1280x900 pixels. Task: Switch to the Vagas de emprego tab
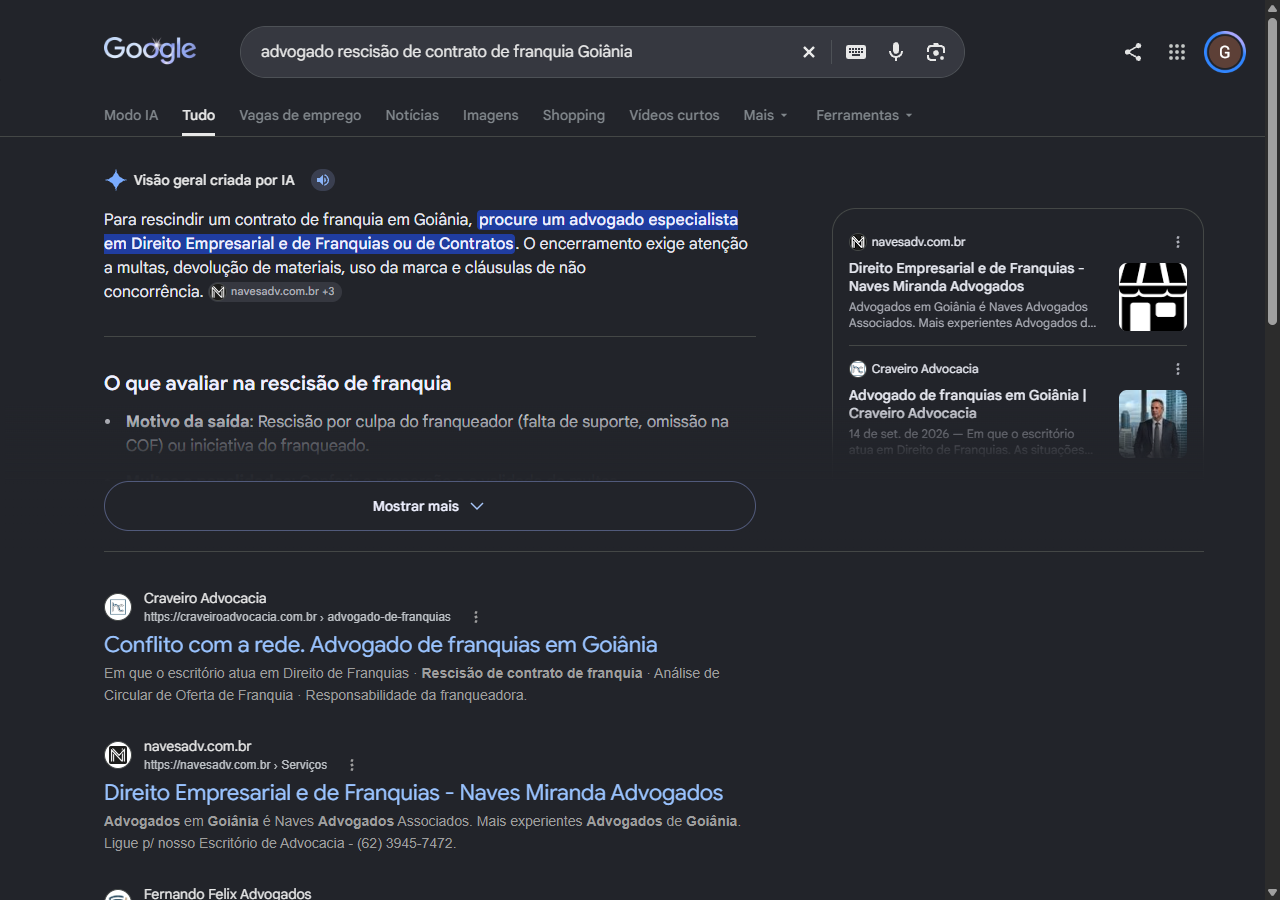tap(300, 115)
